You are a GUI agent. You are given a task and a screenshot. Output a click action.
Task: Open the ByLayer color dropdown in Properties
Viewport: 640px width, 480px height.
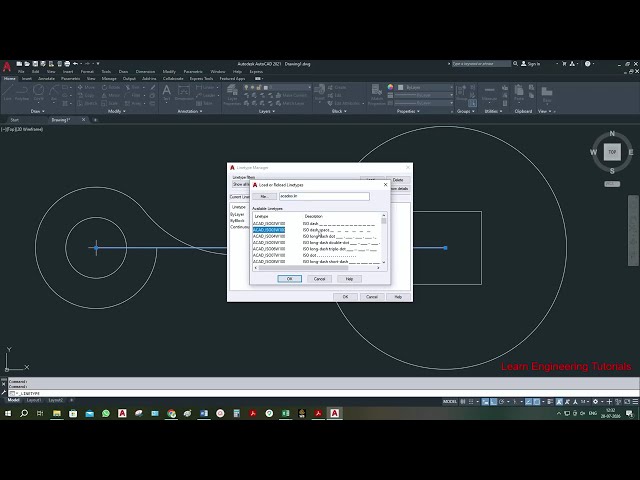click(x=425, y=87)
